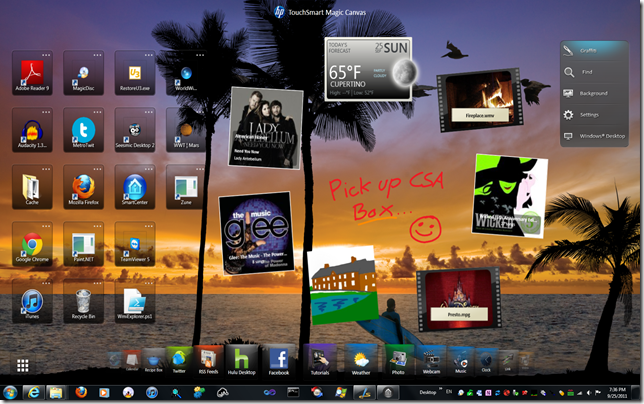Image resolution: width=644 pixels, height=404 pixels.
Task: Open the Paint.NET shortcut tile
Action: tap(83, 244)
